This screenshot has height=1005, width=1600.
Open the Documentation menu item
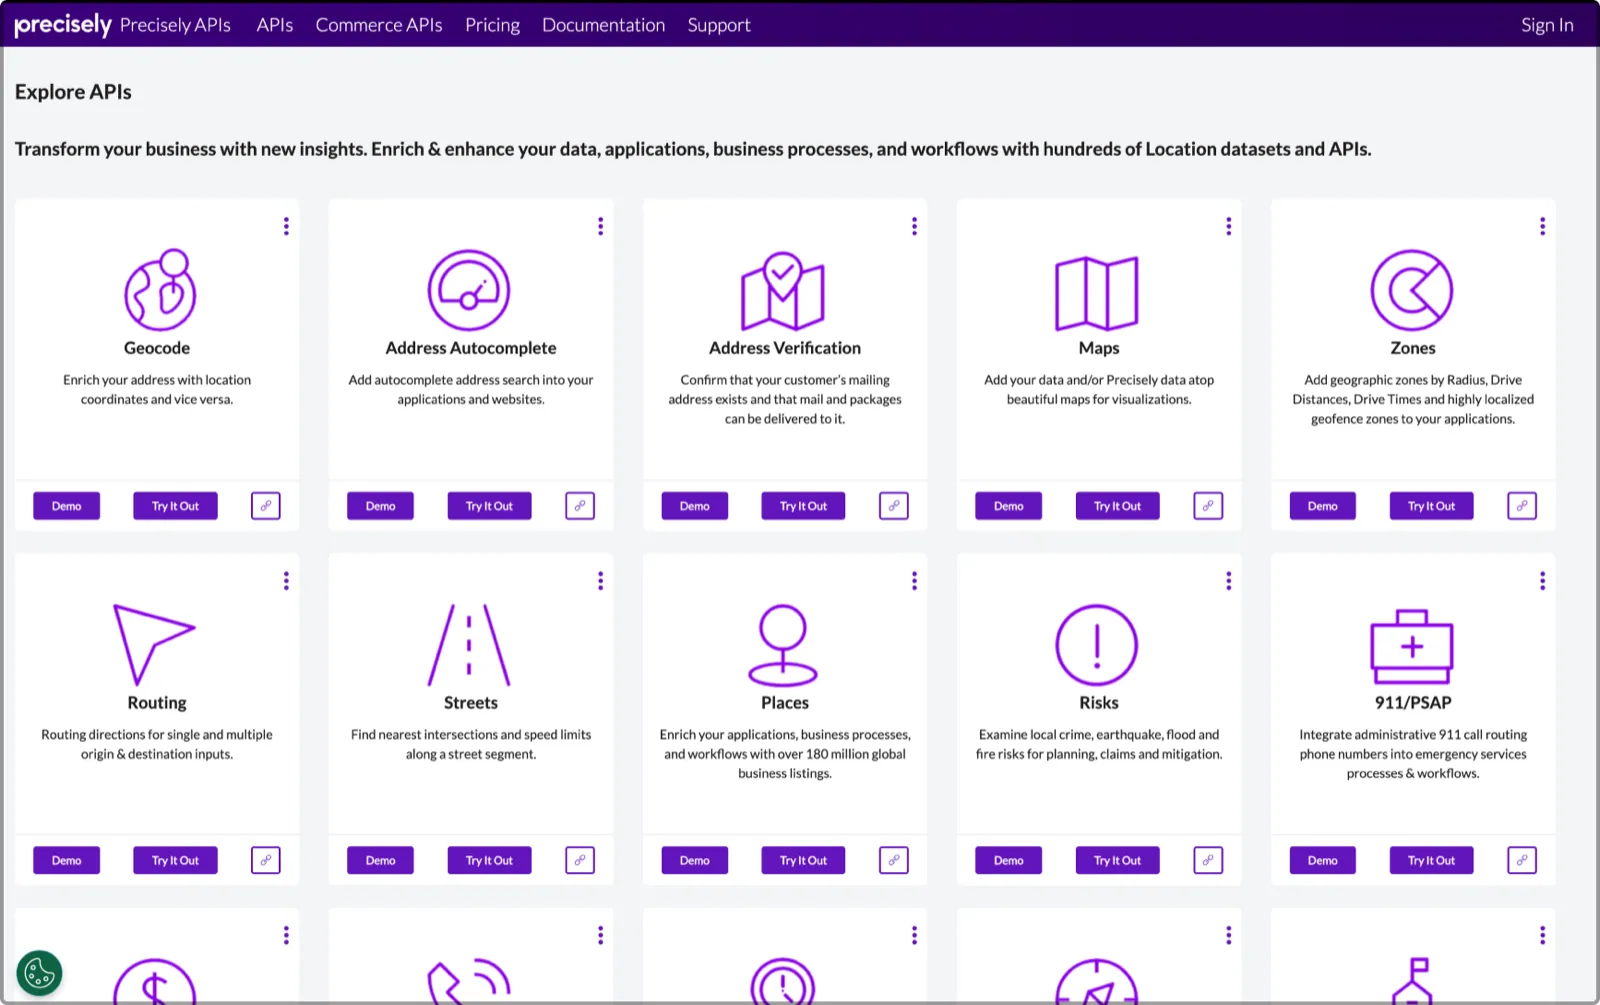point(603,25)
